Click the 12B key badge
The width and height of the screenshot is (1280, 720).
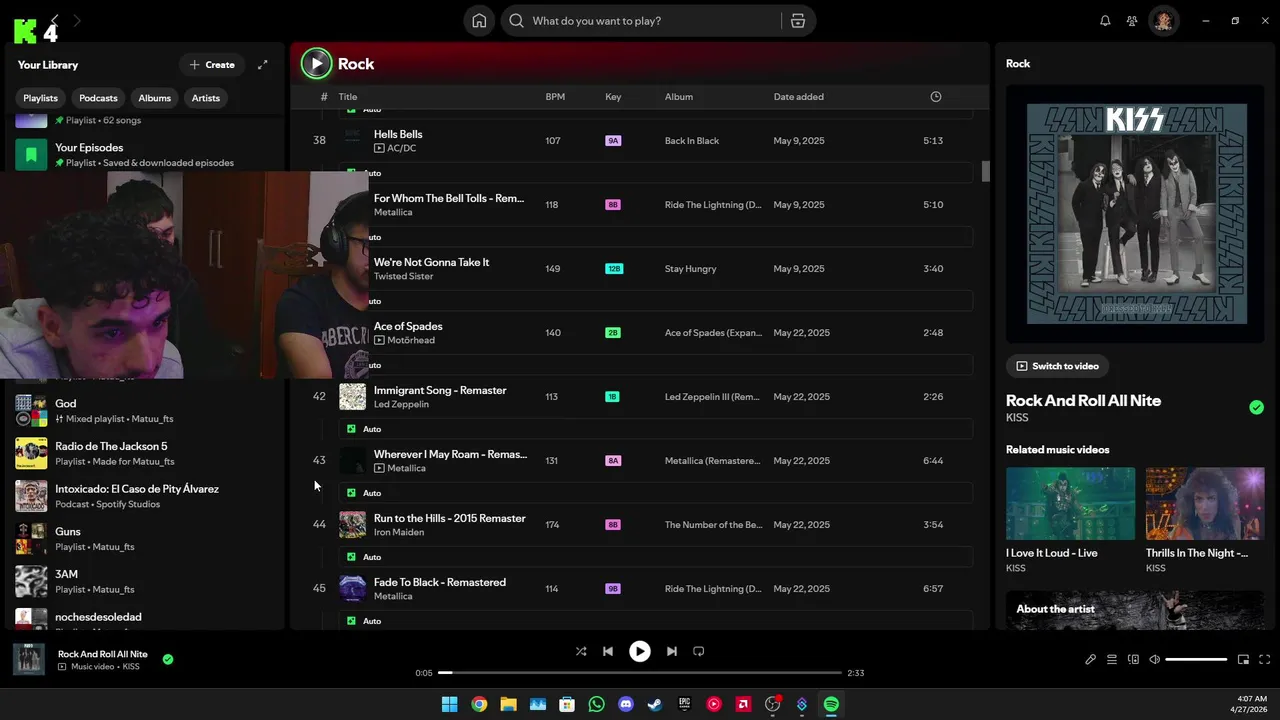point(614,269)
